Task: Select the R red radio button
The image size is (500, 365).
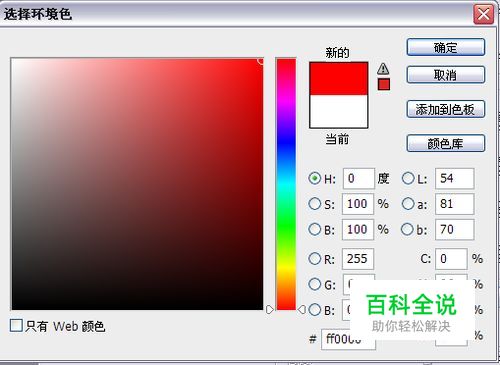Action: (x=314, y=258)
